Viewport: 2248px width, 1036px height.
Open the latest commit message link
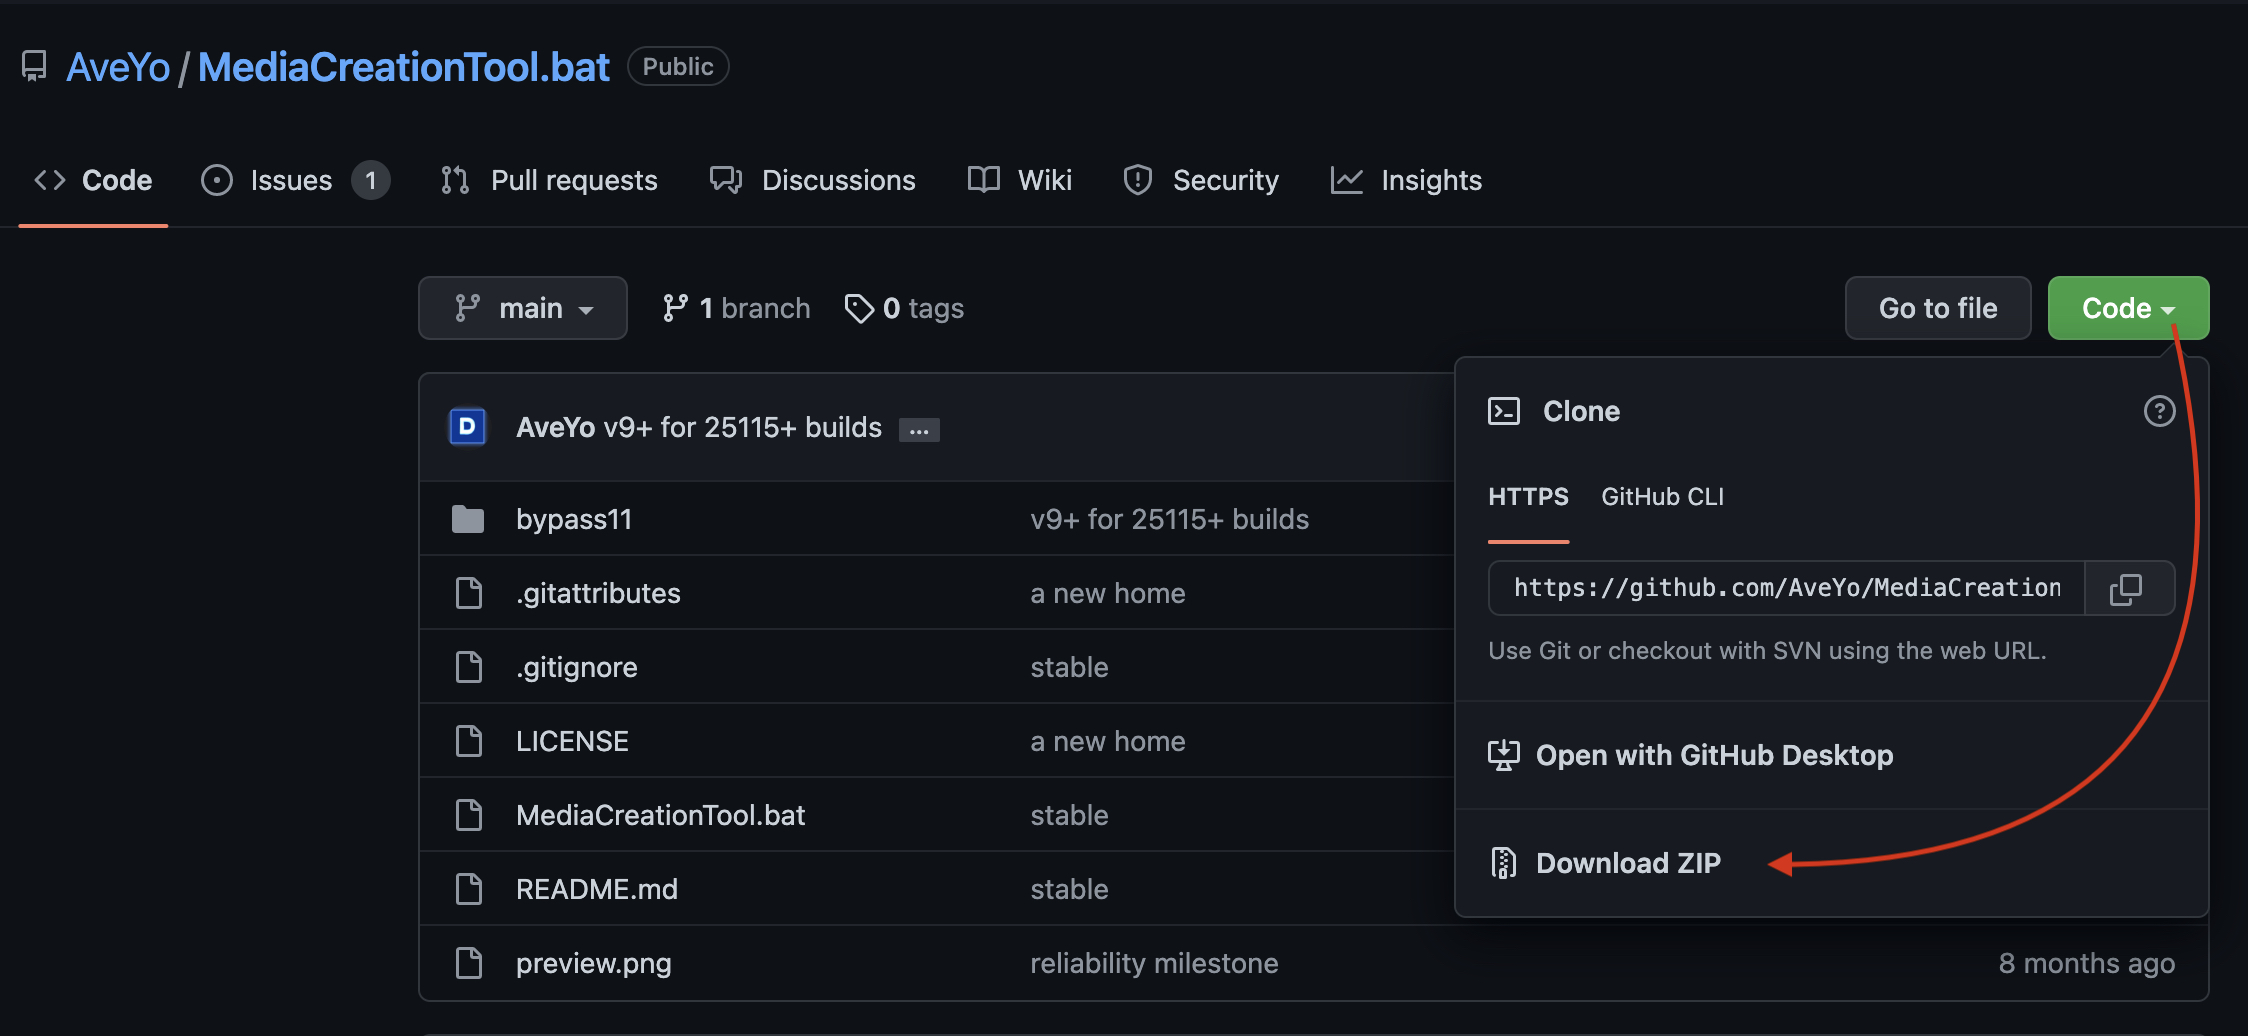743,427
